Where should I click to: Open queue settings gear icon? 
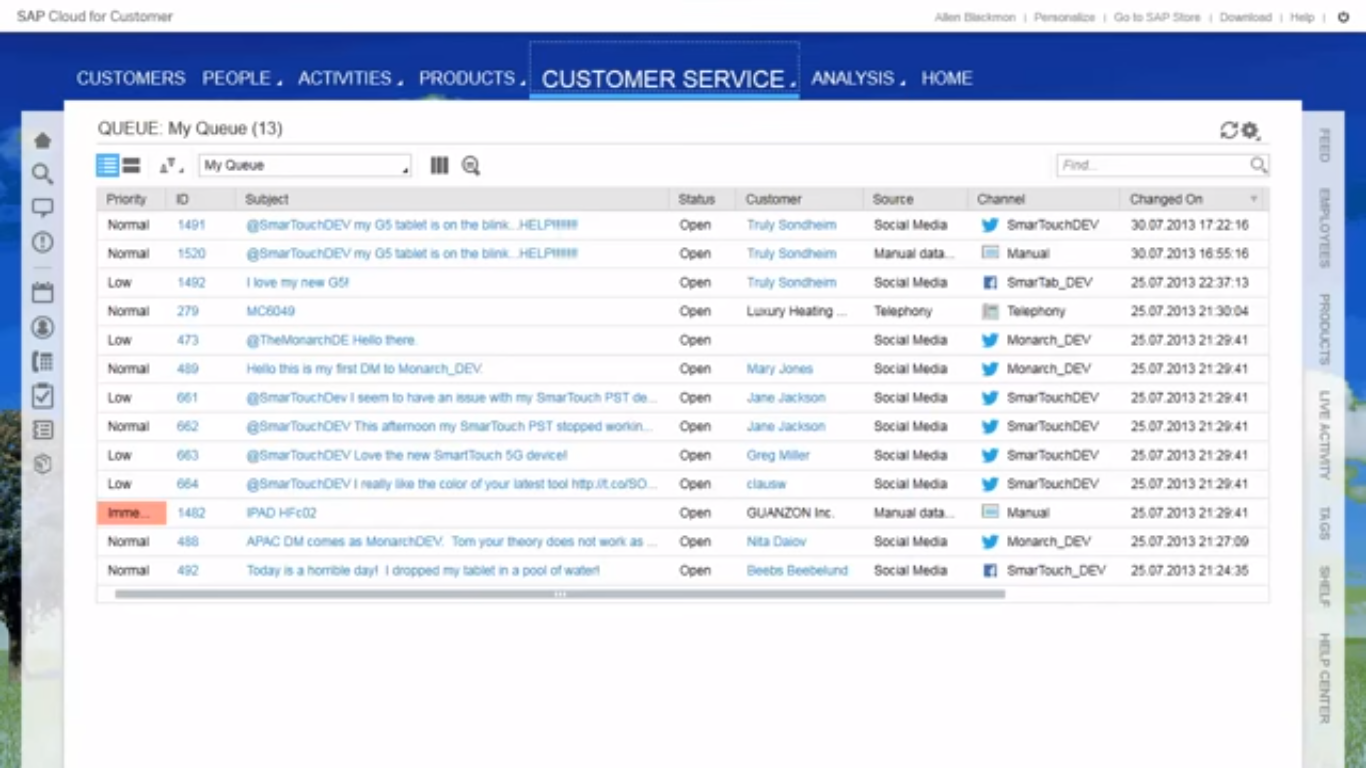click(1250, 131)
